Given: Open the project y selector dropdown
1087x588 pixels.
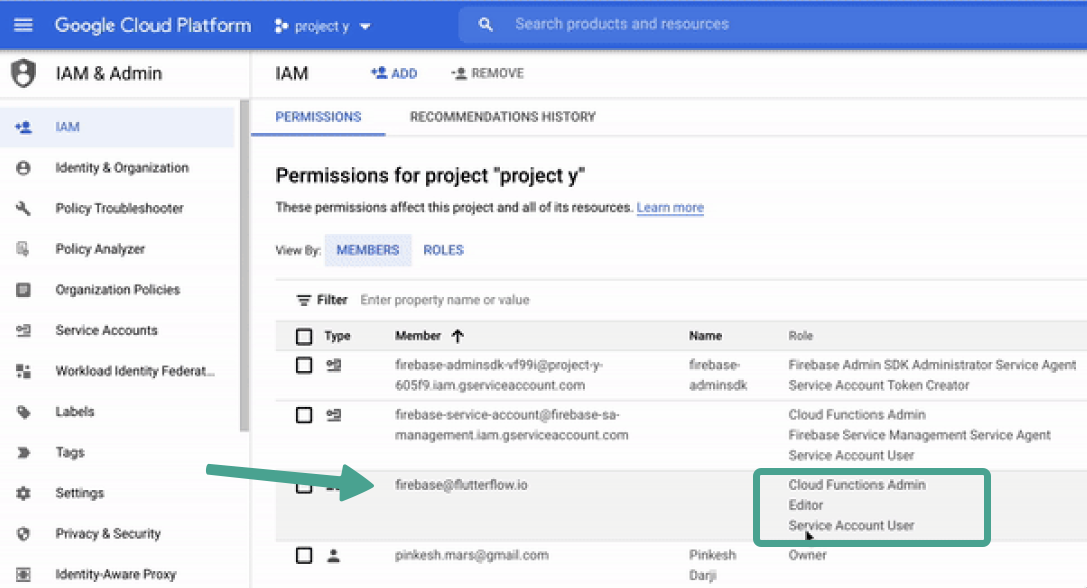Looking at the screenshot, I should coord(322,26).
